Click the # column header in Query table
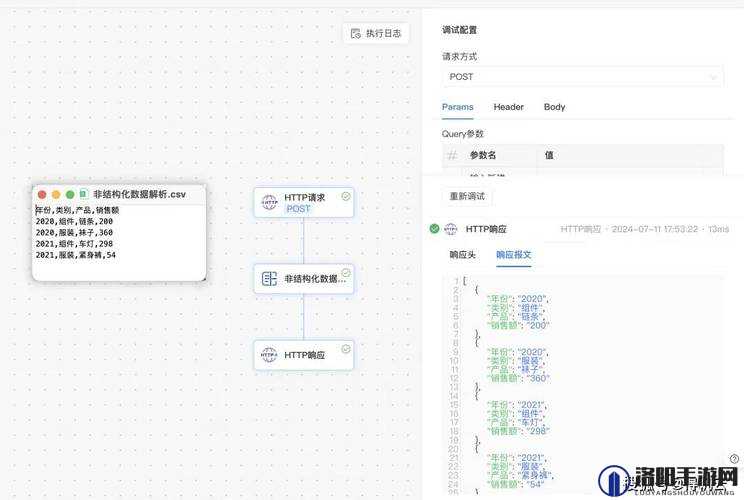 (452, 155)
